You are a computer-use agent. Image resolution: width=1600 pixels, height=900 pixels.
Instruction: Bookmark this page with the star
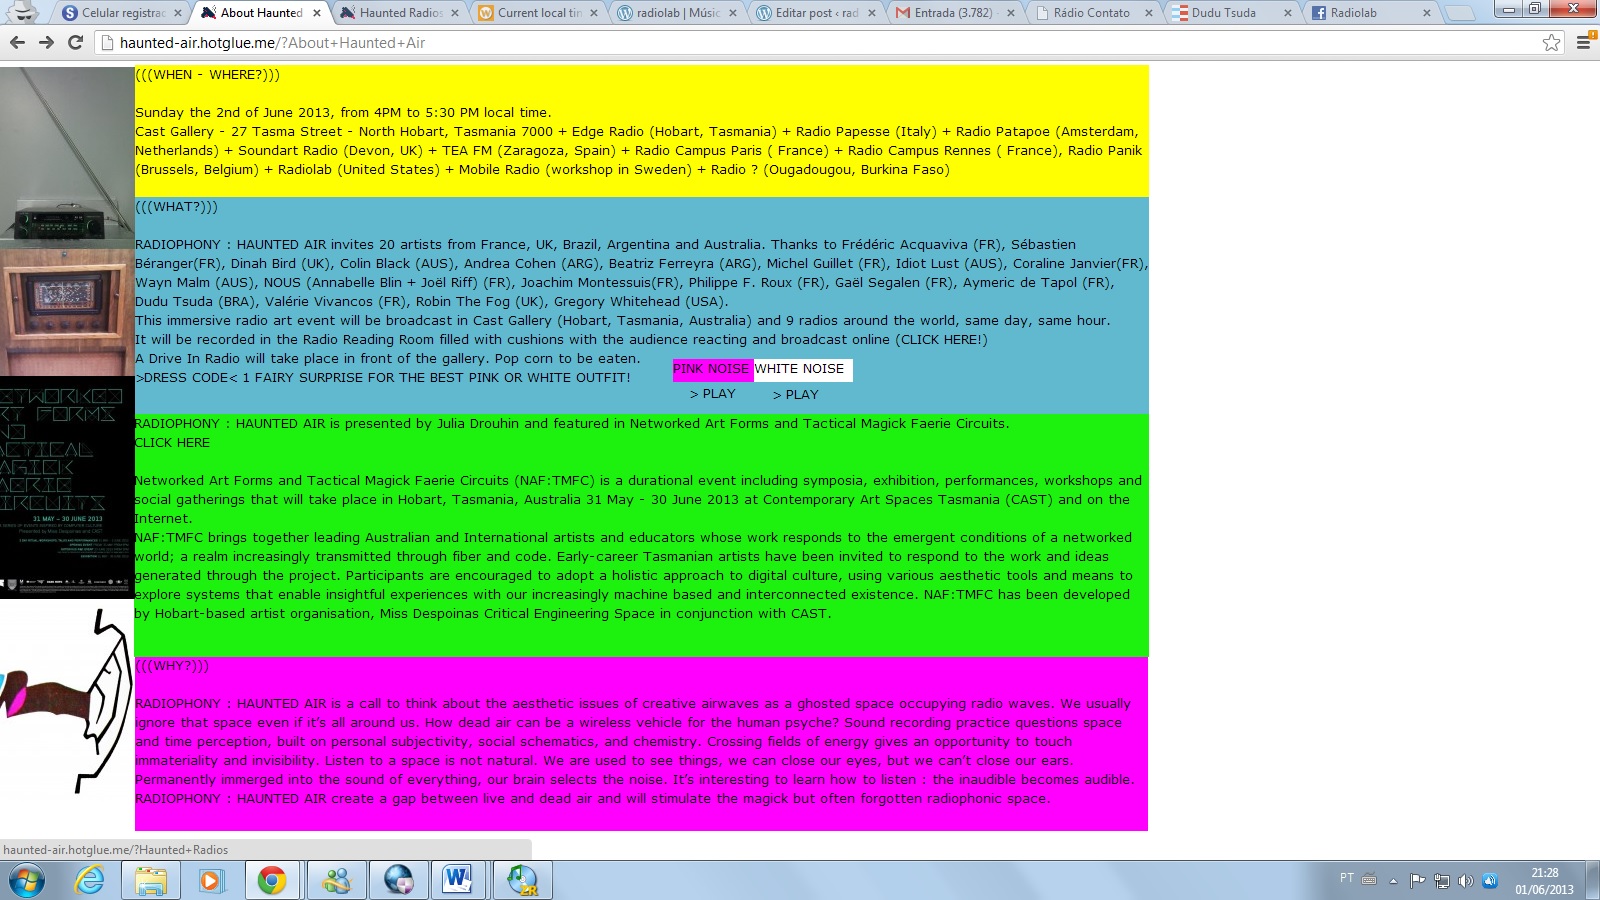1551,43
